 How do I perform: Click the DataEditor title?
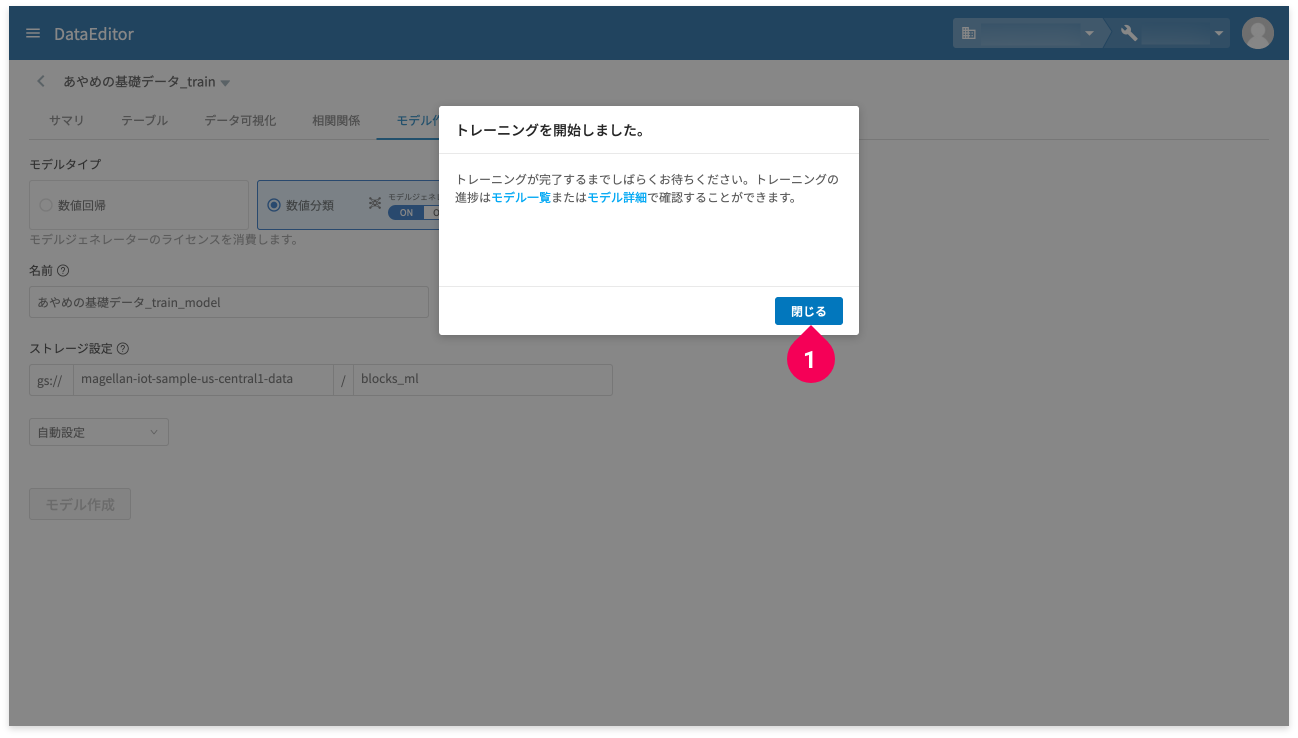94,34
